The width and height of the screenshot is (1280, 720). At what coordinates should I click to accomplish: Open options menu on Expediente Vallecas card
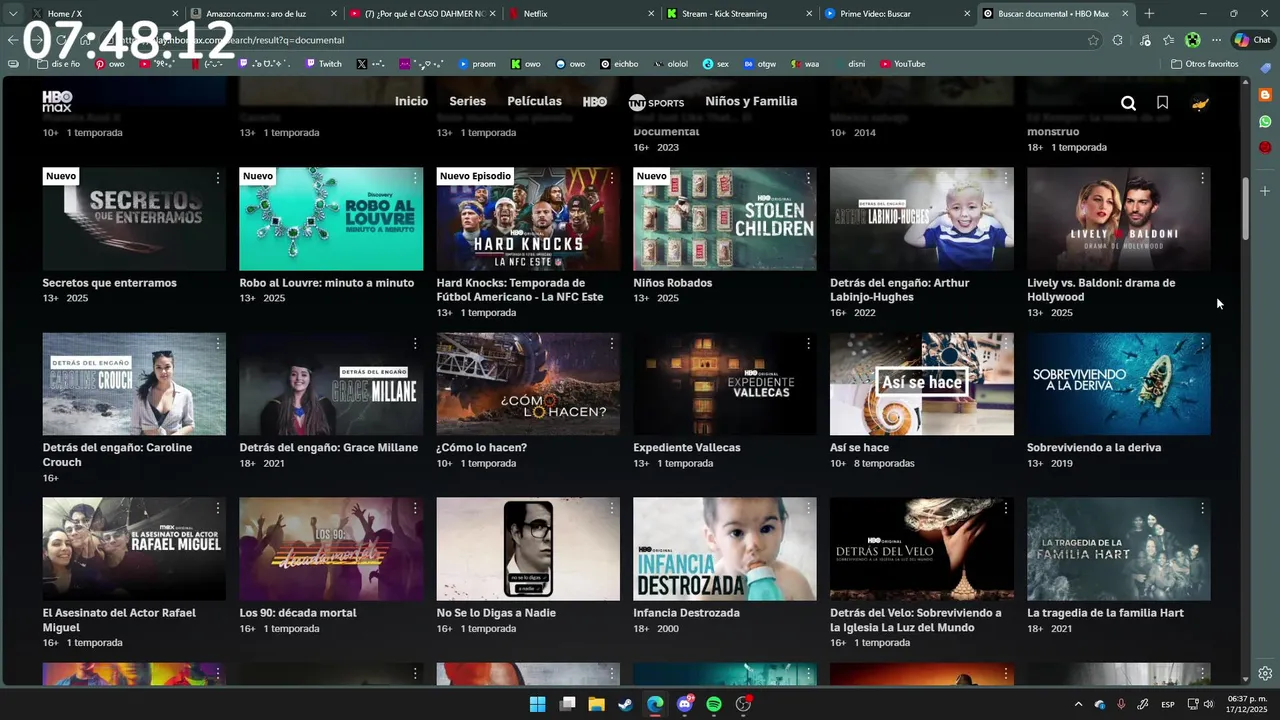click(809, 343)
